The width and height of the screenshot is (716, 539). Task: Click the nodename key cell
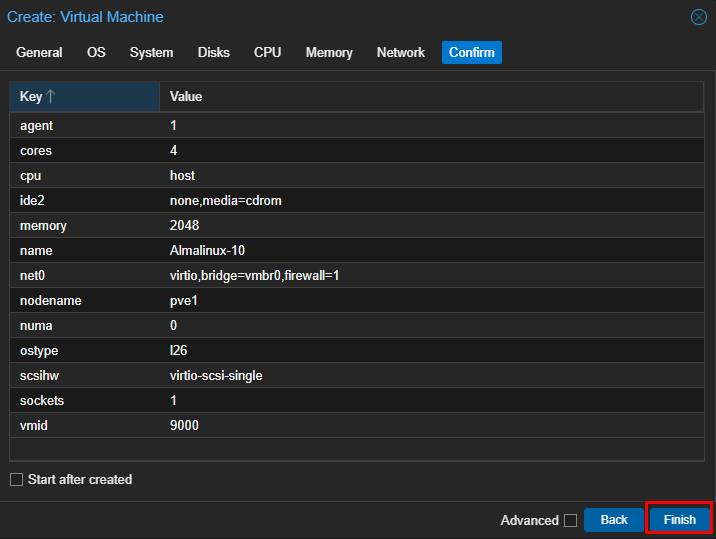(x=84, y=301)
